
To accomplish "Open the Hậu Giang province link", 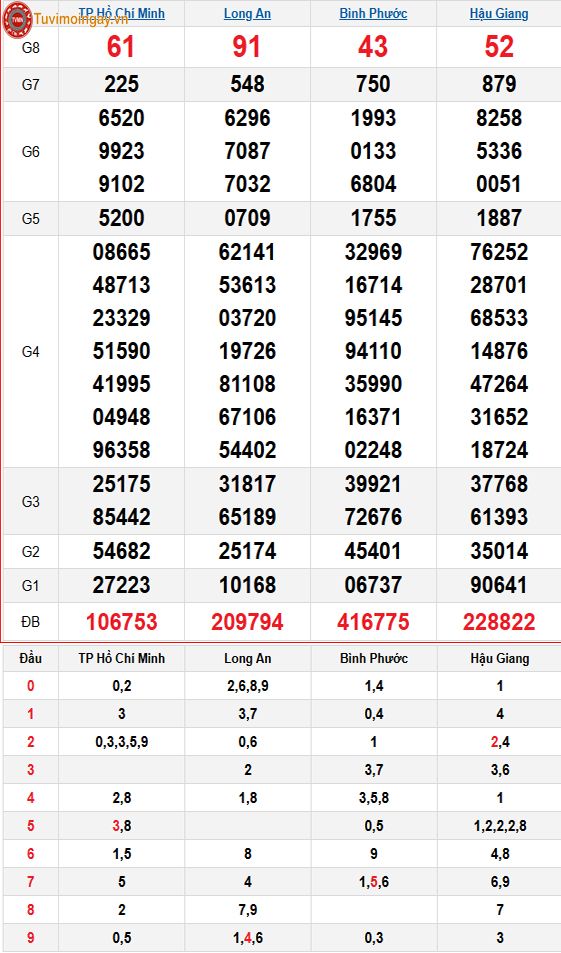I will click(499, 13).
